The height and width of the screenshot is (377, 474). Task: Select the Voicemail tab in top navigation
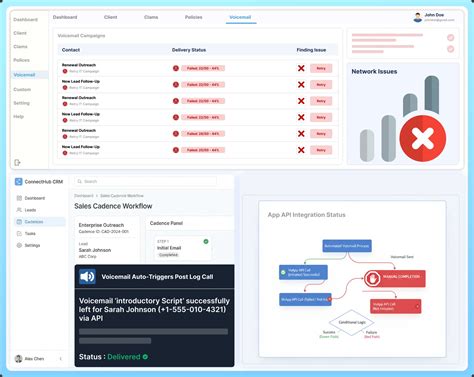[240, 17]
